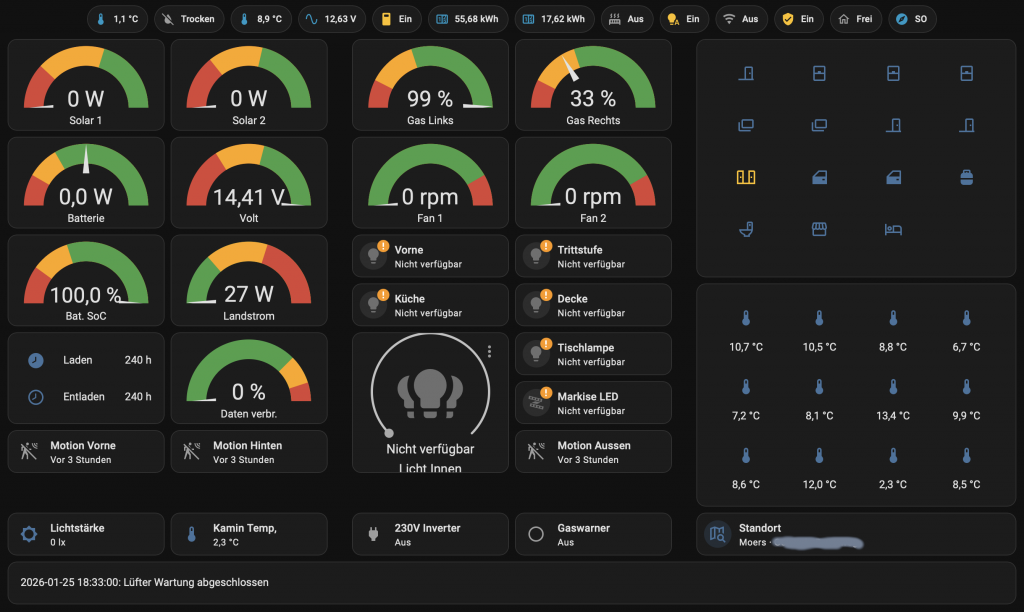Open the Bat. SoC gauge
The width and height of the screenshot is (1024, 612).
[x=86, y=280]
